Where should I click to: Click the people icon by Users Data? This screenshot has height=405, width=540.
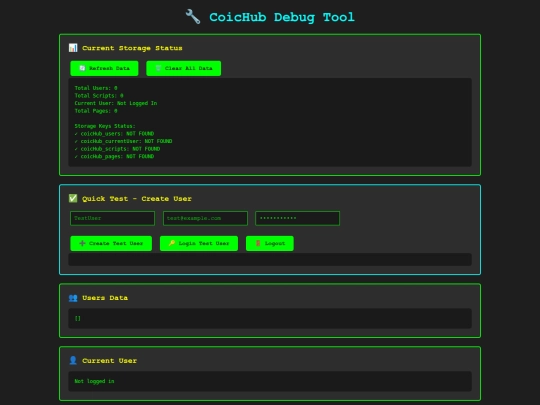[73, 298]
